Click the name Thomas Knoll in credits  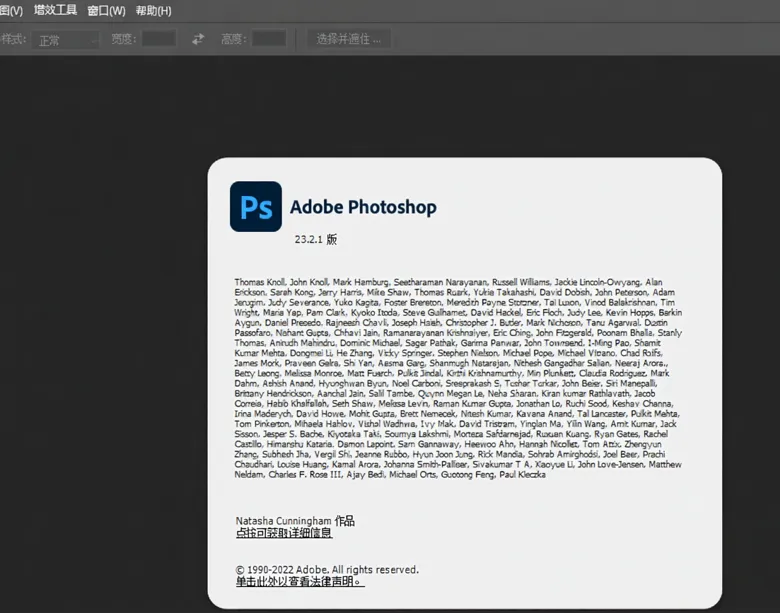259,282
